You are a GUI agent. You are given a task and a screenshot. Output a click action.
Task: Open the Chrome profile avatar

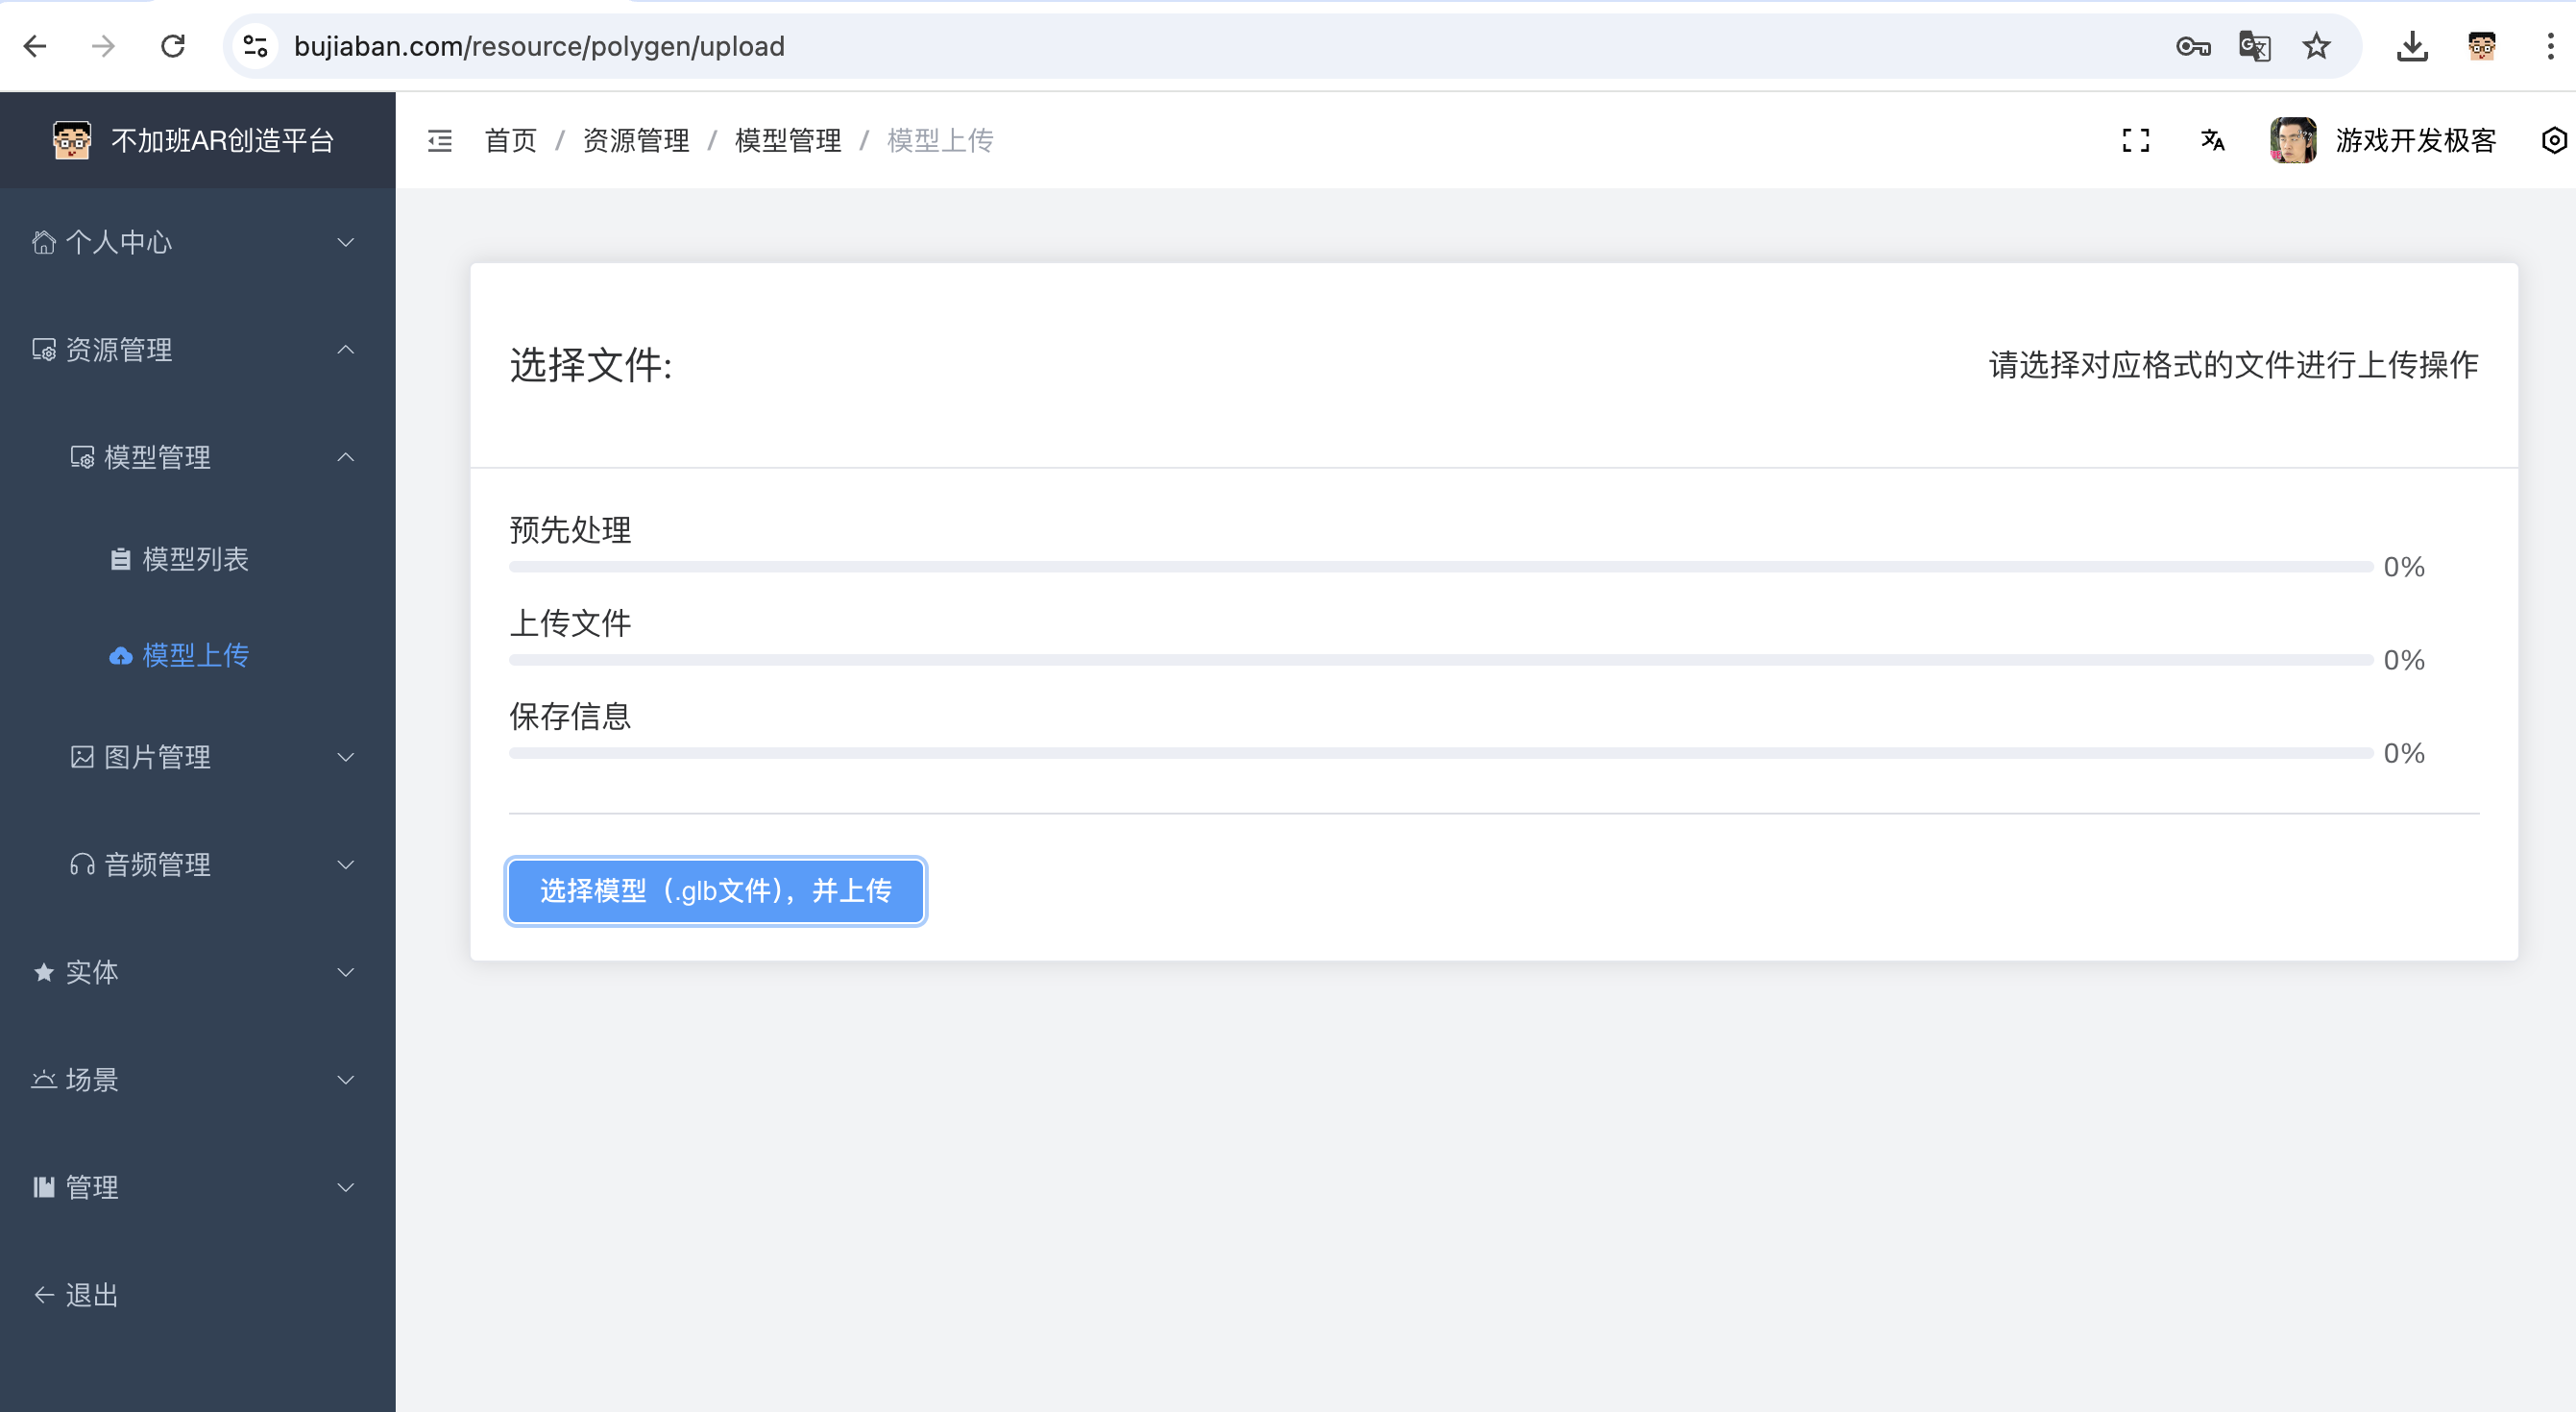point(2481,46)
